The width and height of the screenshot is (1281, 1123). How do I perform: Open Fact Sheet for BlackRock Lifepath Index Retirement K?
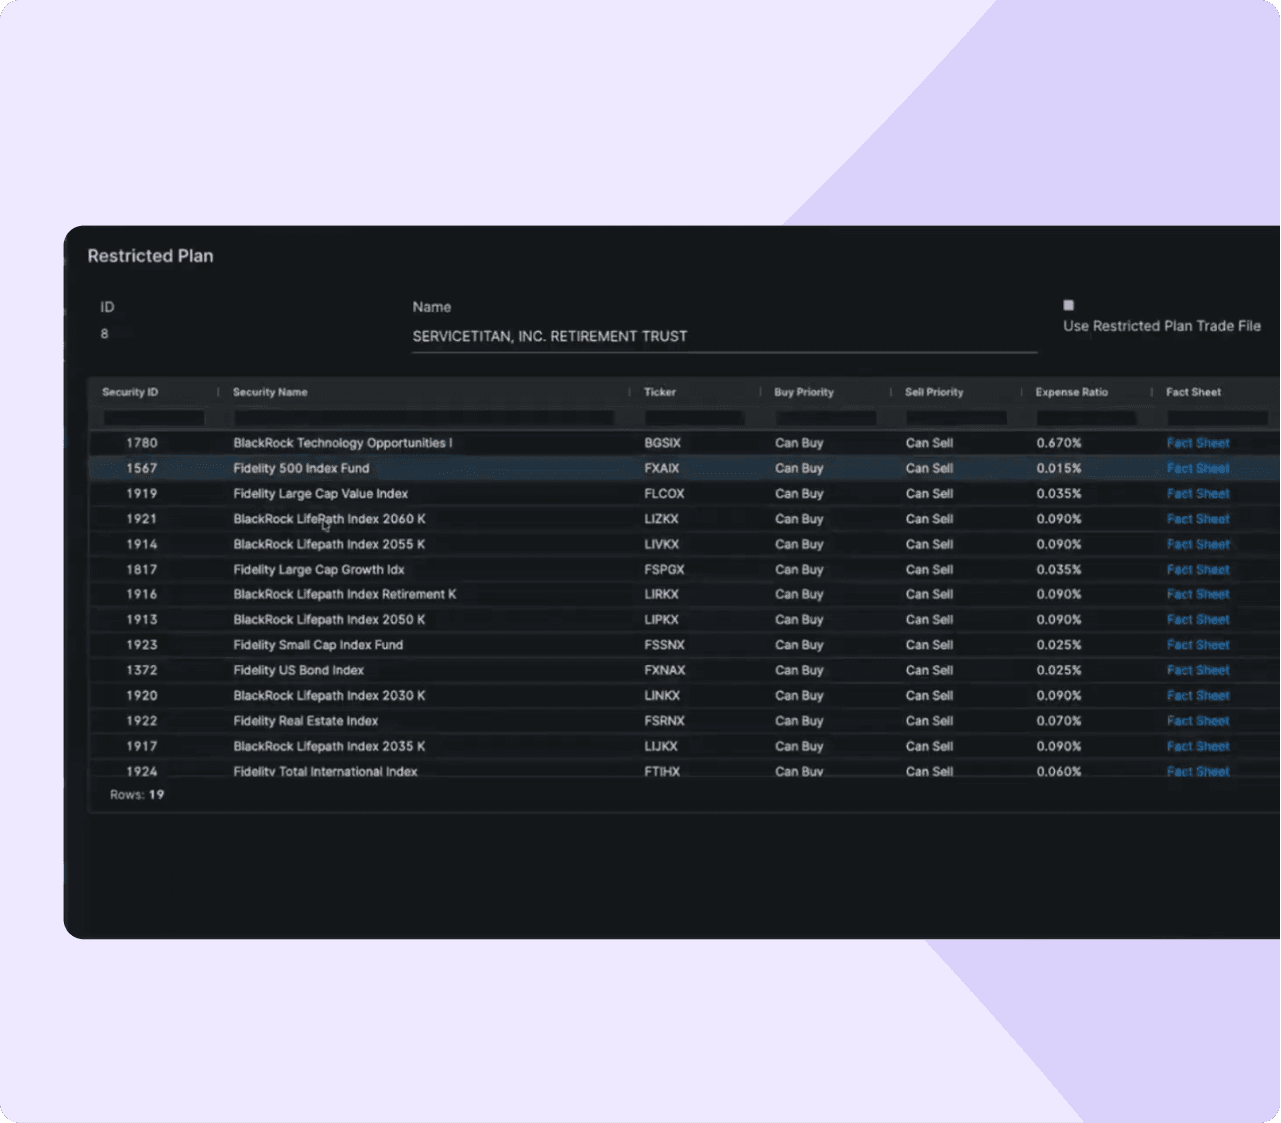1198,594
